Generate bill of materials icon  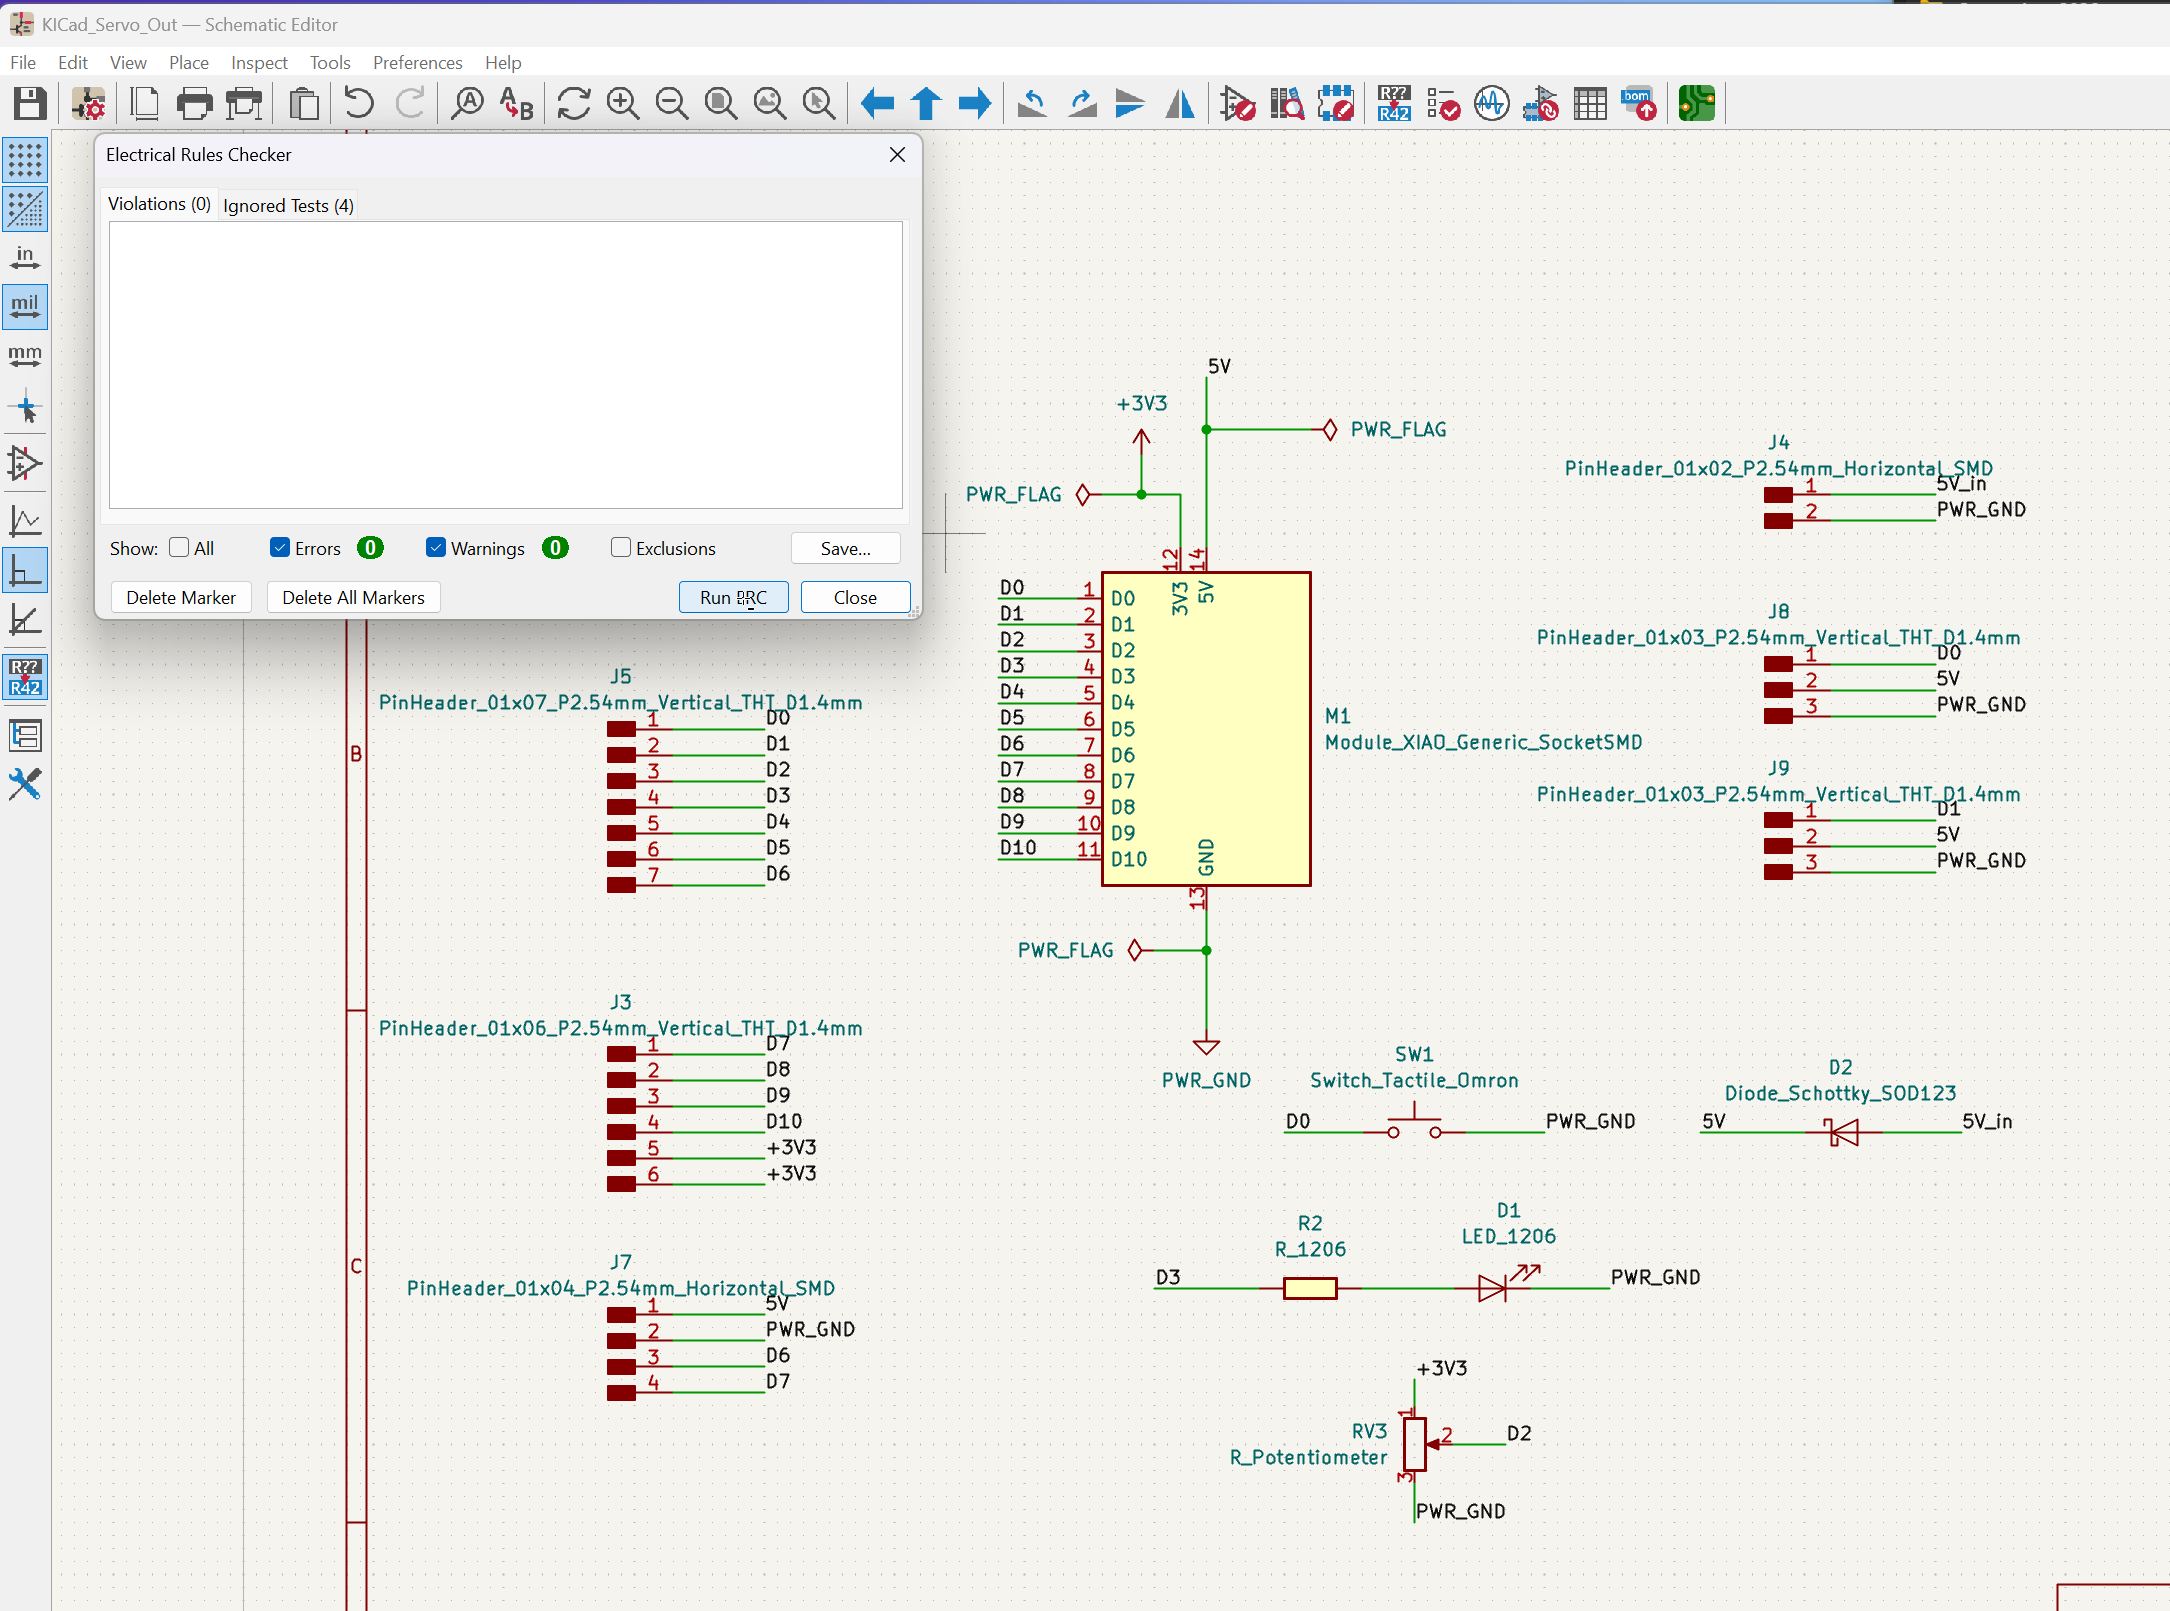1638,104
